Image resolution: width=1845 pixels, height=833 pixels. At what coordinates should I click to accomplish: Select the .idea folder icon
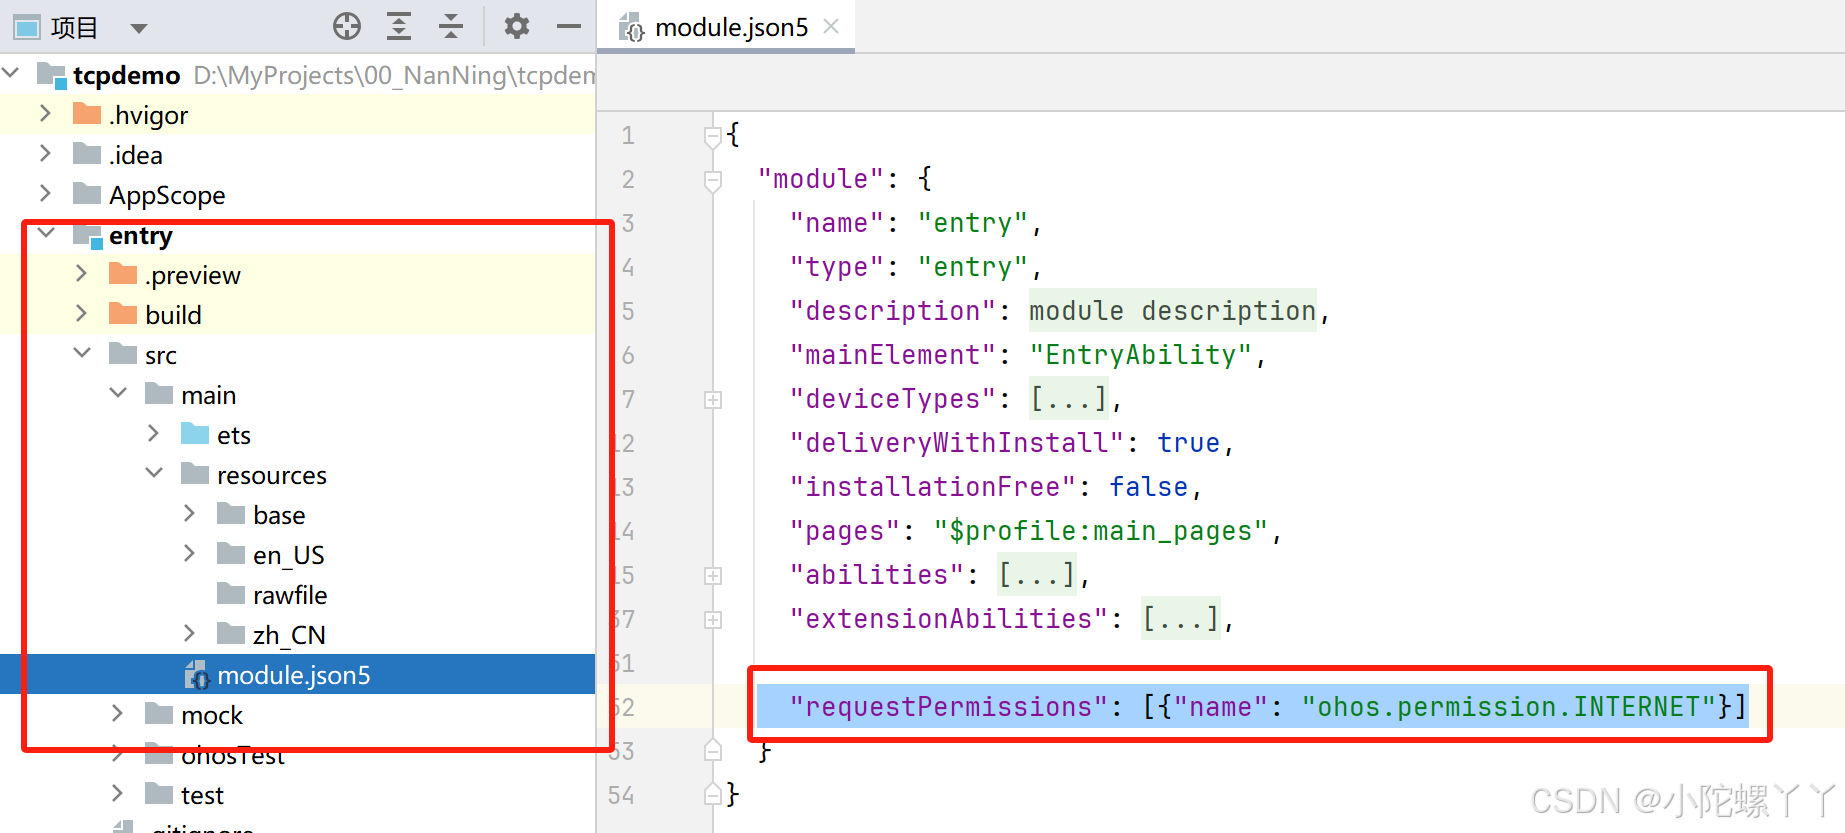pyautogui.click(x=87, y=153)
